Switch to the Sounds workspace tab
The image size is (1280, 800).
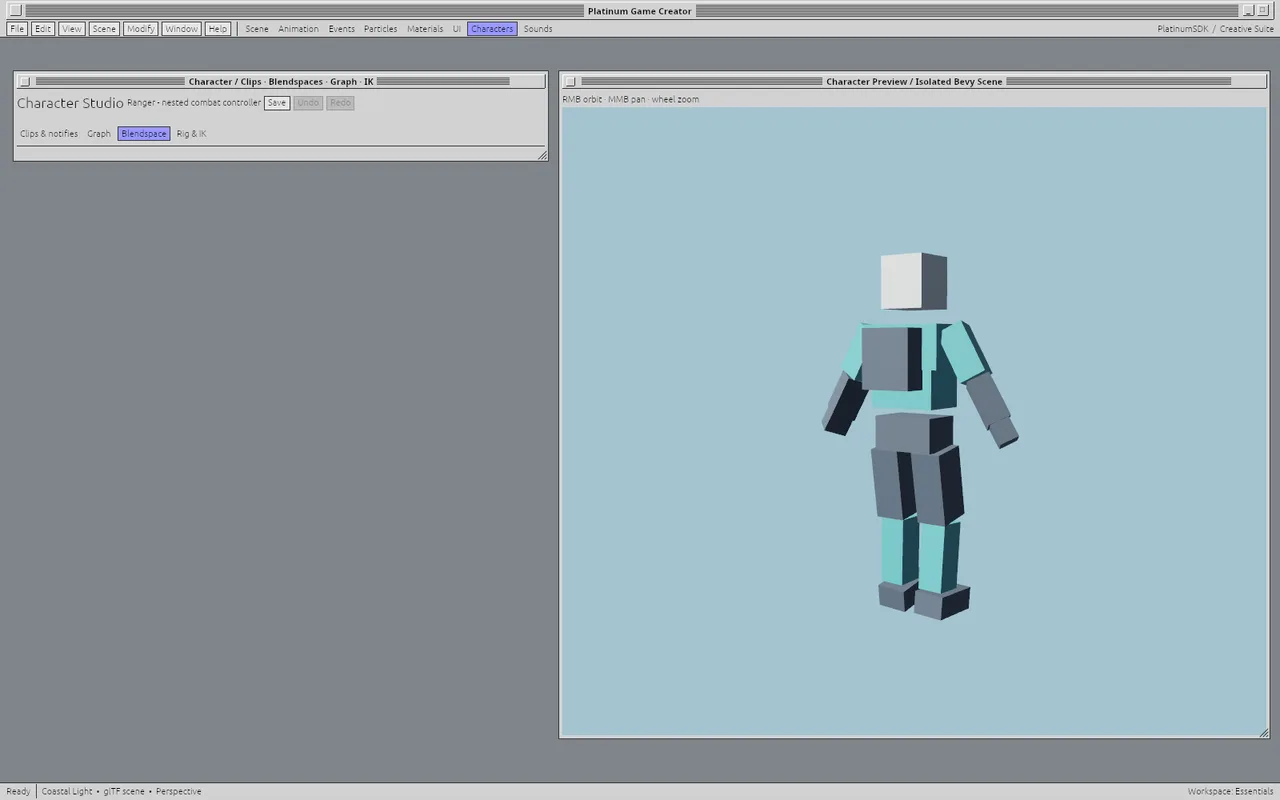tap(538, 29)
